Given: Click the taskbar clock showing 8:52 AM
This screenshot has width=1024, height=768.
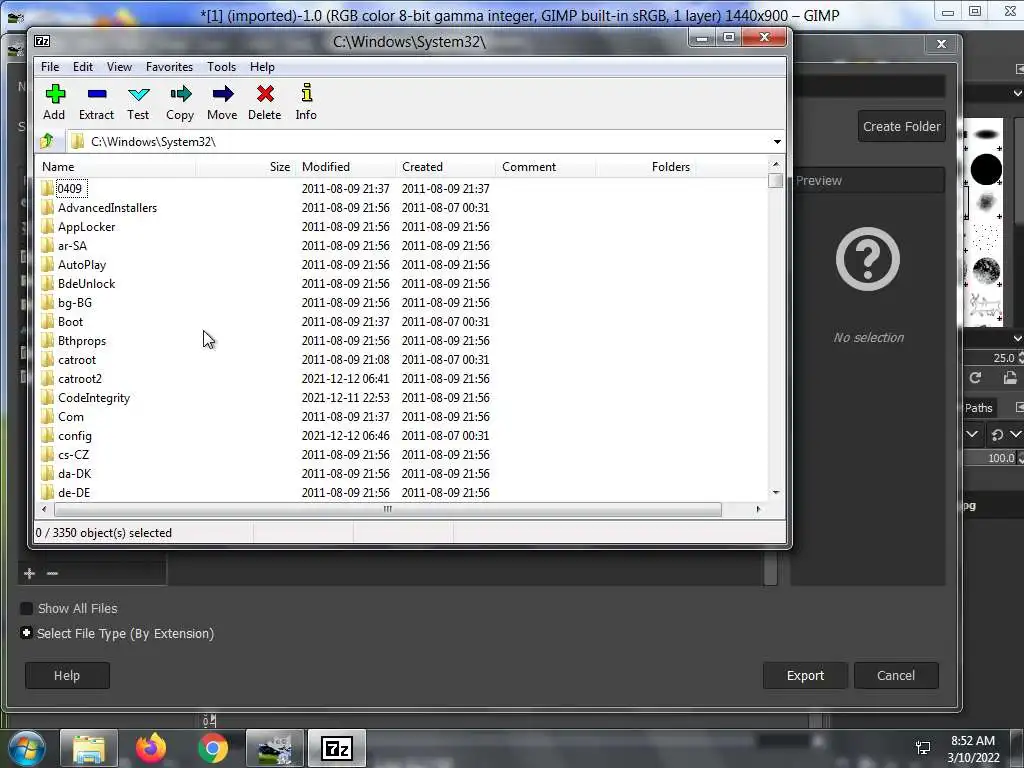Looking at the screenshot, I should pyautogui.click(x=973, y=749).
